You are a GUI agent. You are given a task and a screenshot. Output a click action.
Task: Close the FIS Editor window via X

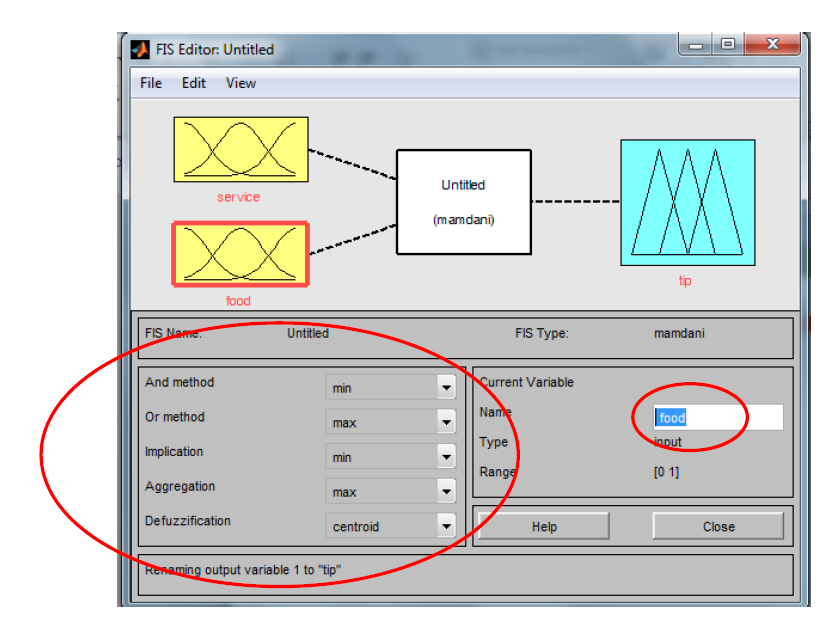click(772, 44)
